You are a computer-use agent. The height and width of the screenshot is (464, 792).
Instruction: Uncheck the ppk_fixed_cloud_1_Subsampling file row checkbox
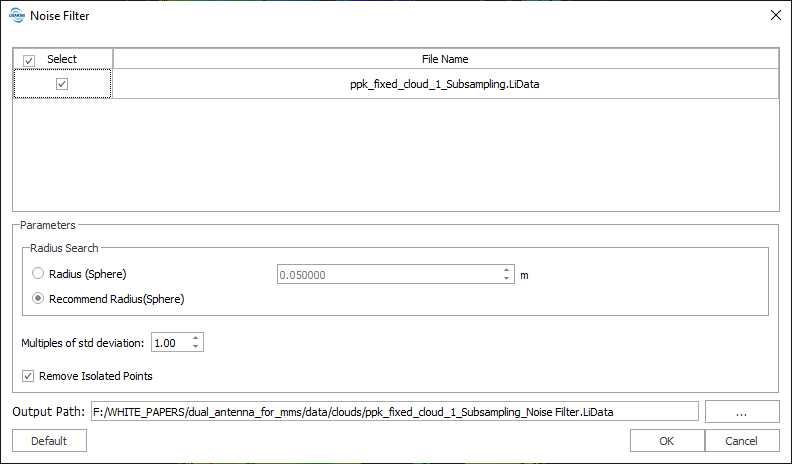62,85
